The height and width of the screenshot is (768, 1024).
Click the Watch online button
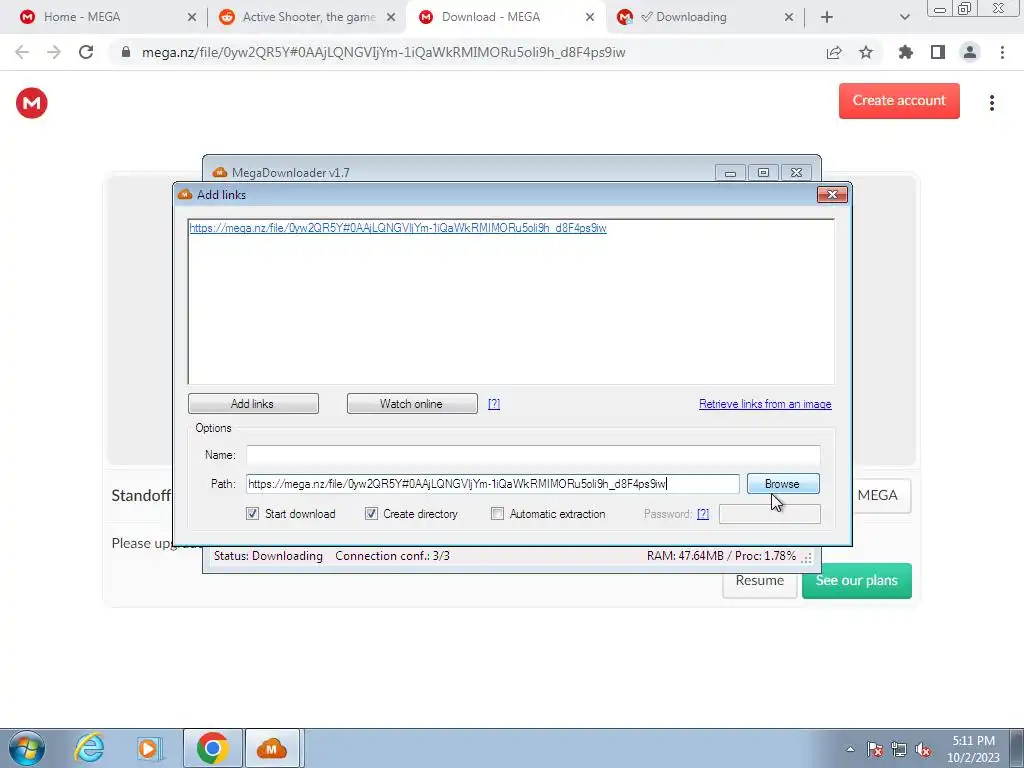[412, 404]
